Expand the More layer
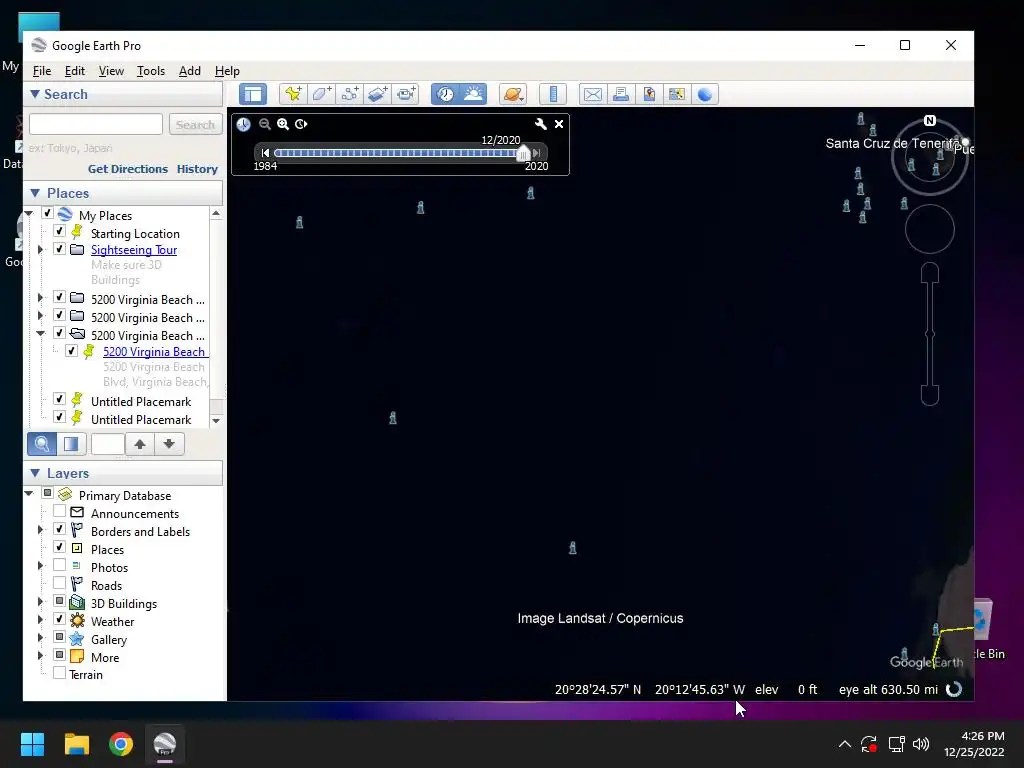 (x=40, y=656)
